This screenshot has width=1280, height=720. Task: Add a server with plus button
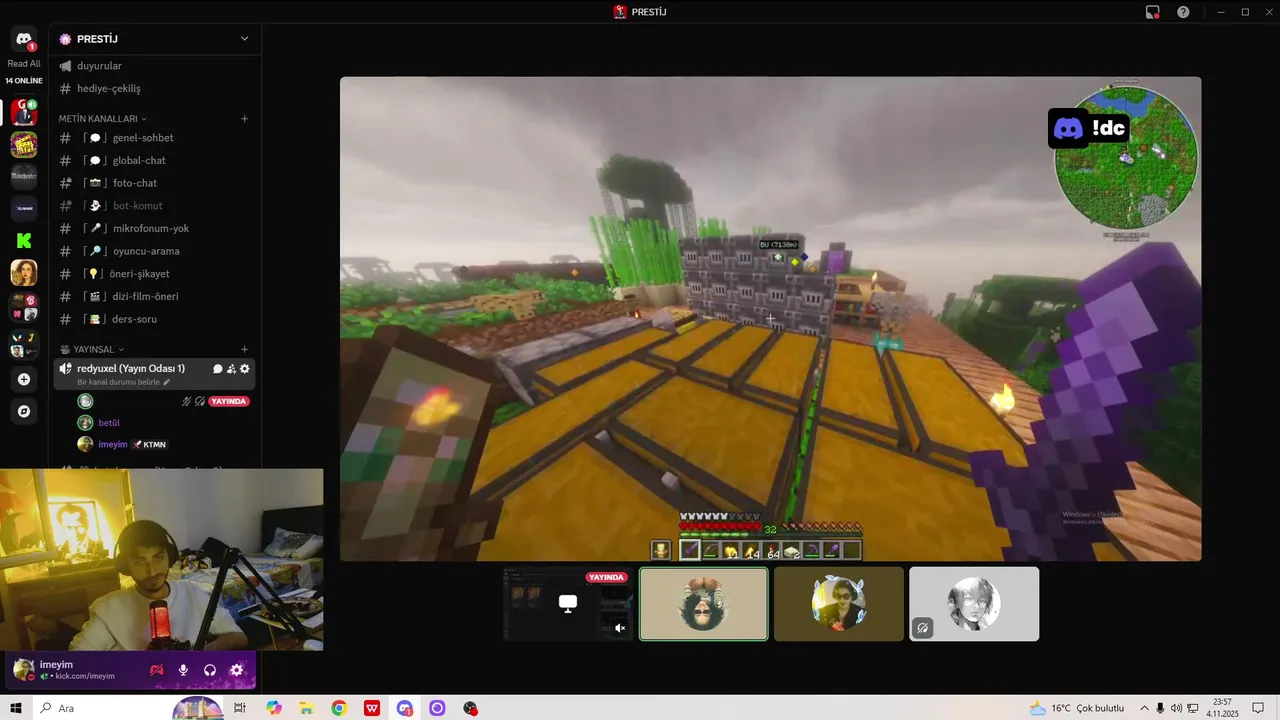(x=24, y=380)
